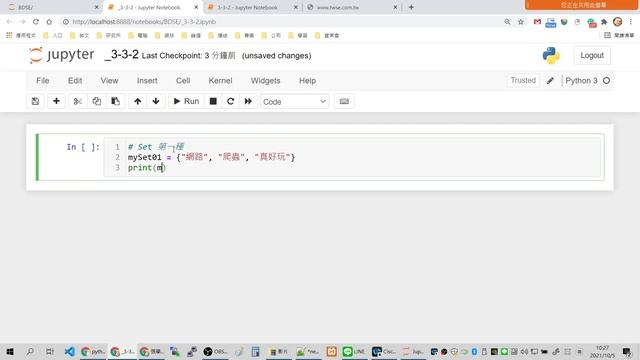
Task: Click inside the code cell editor
Action: [x=353, y=157]
